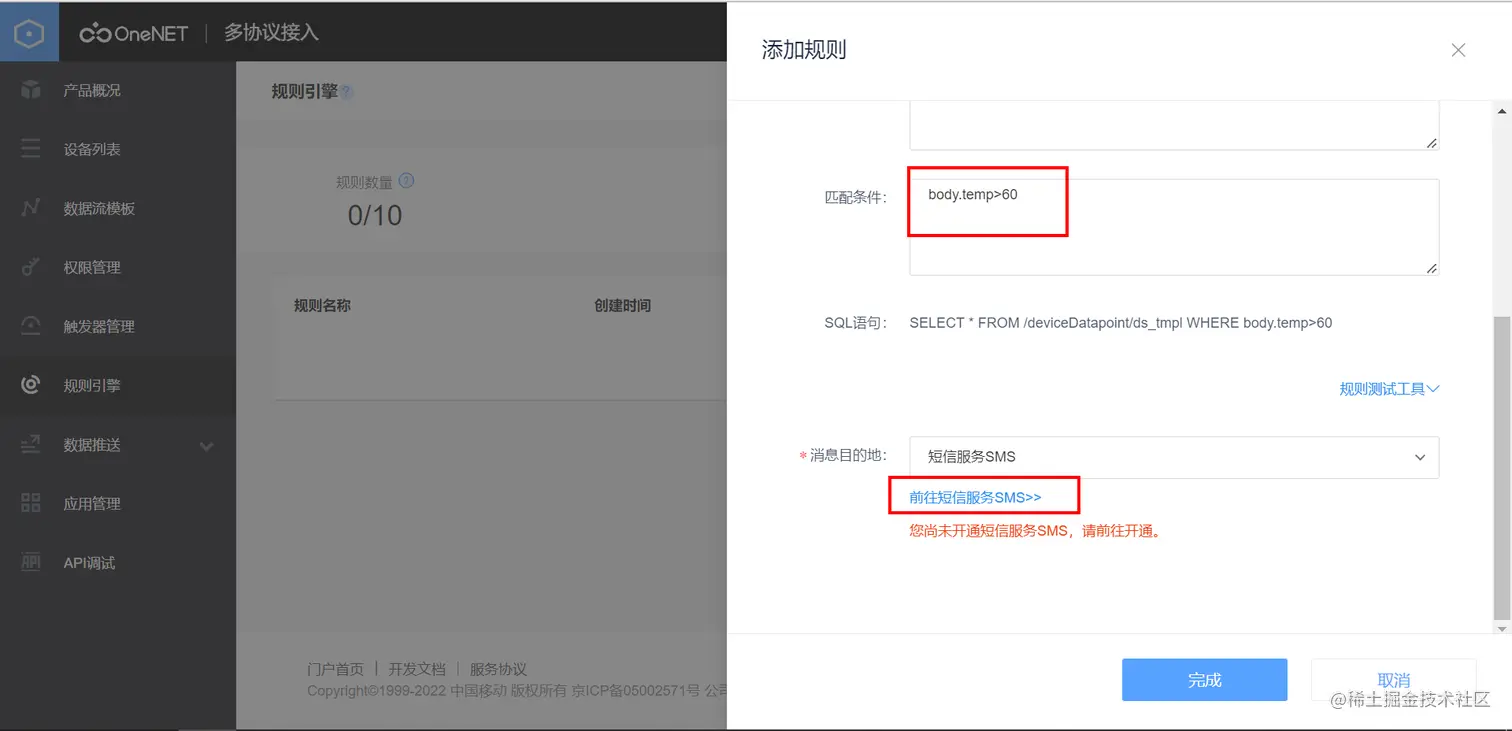Viewport: 1512px width, 731px height.
Task: Click into the 匹配条件 text area
Action: click(1174, 227)
